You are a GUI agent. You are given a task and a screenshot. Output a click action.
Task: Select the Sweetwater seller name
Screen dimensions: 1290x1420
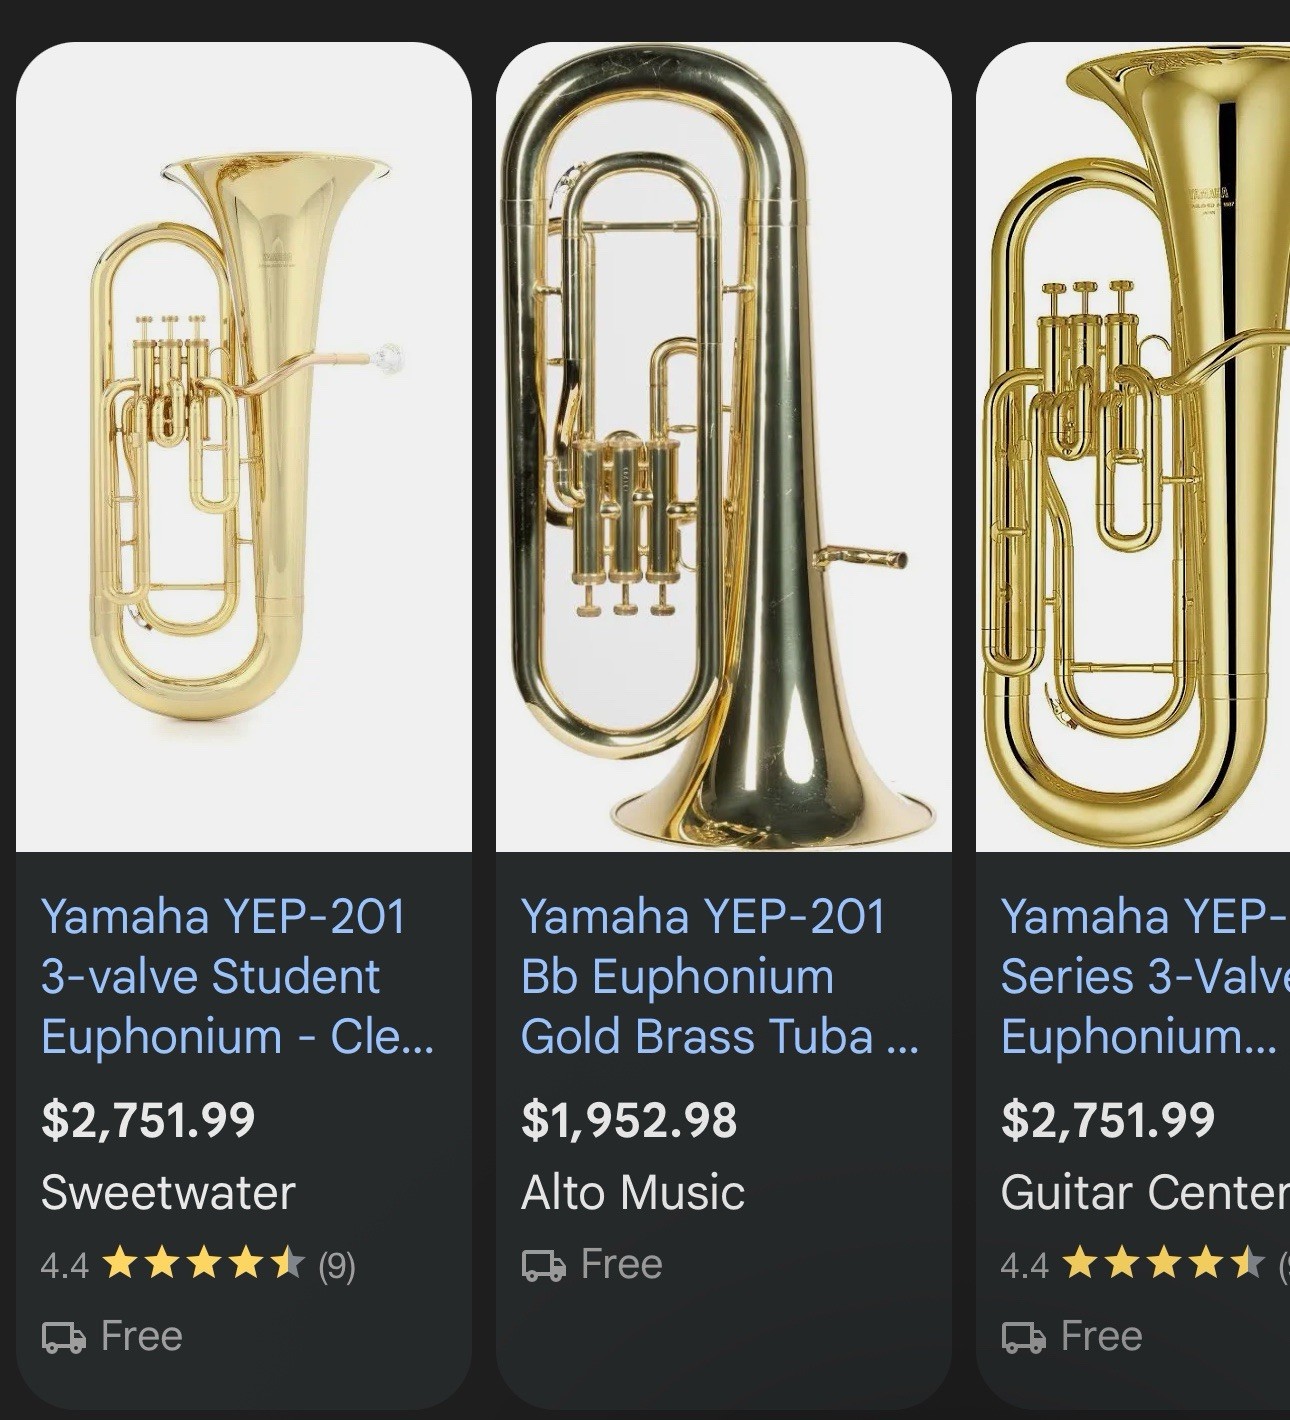click(168, 1192)
